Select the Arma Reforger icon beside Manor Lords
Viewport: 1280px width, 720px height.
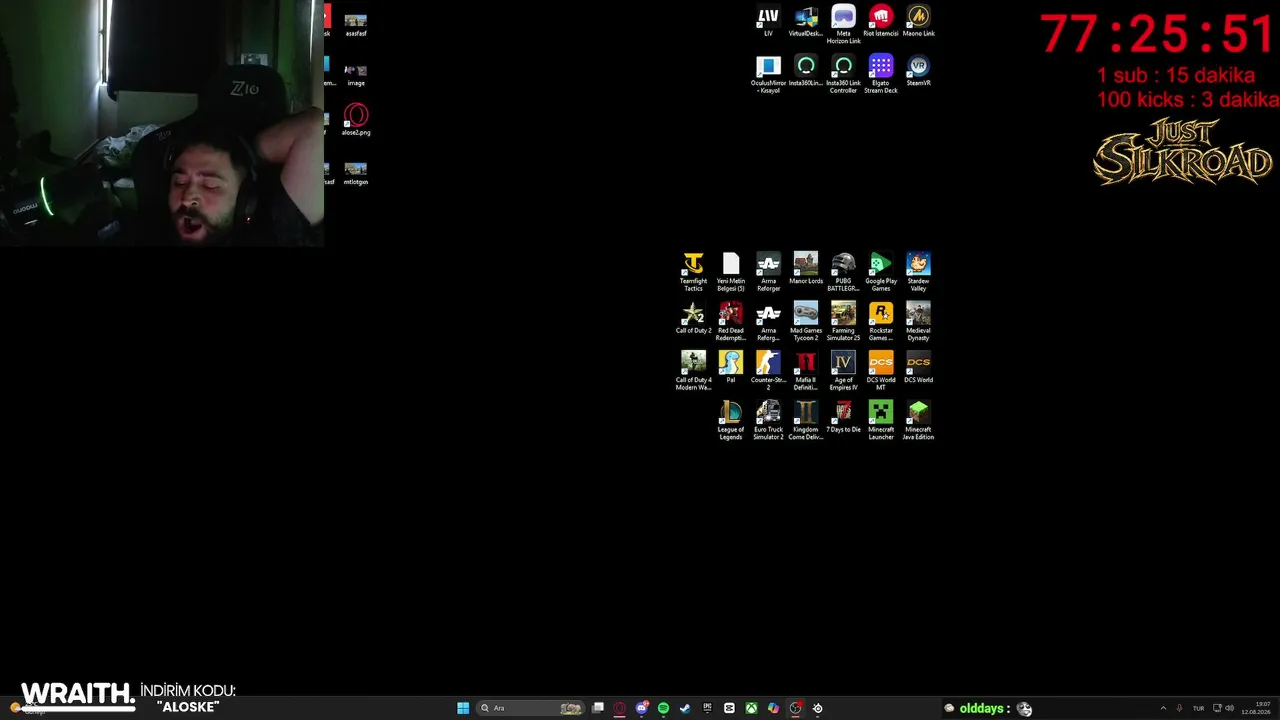(x=768, y=271)
